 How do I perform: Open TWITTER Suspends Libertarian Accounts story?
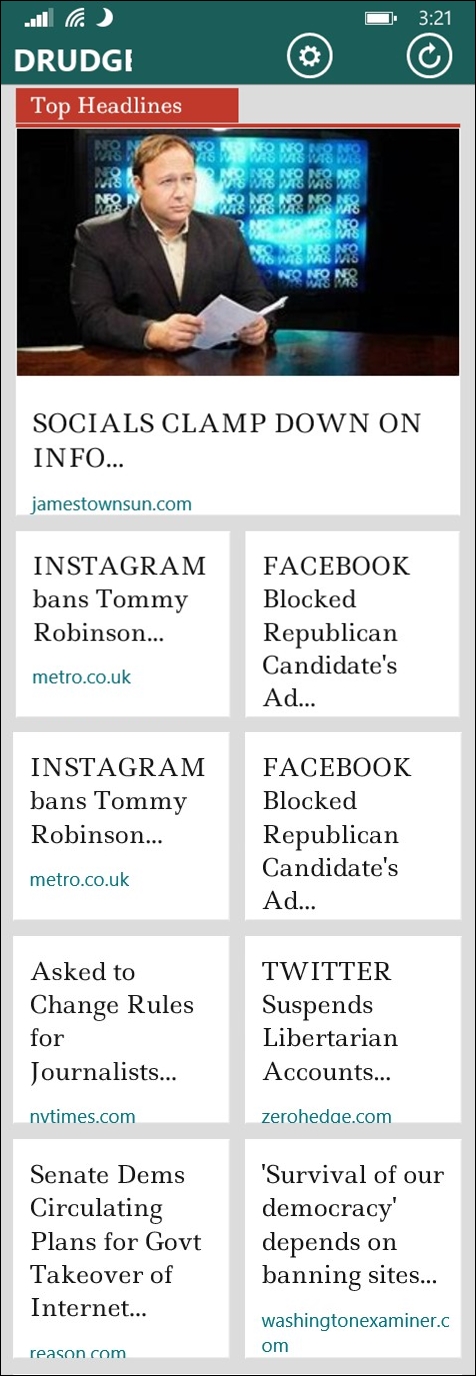click(353, 1029)
